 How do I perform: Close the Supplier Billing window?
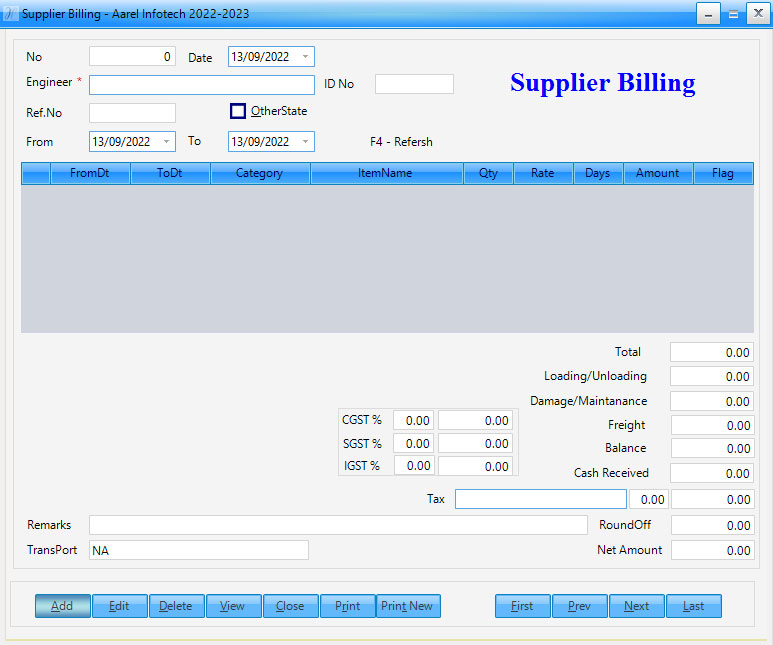(x=759, y=13)
